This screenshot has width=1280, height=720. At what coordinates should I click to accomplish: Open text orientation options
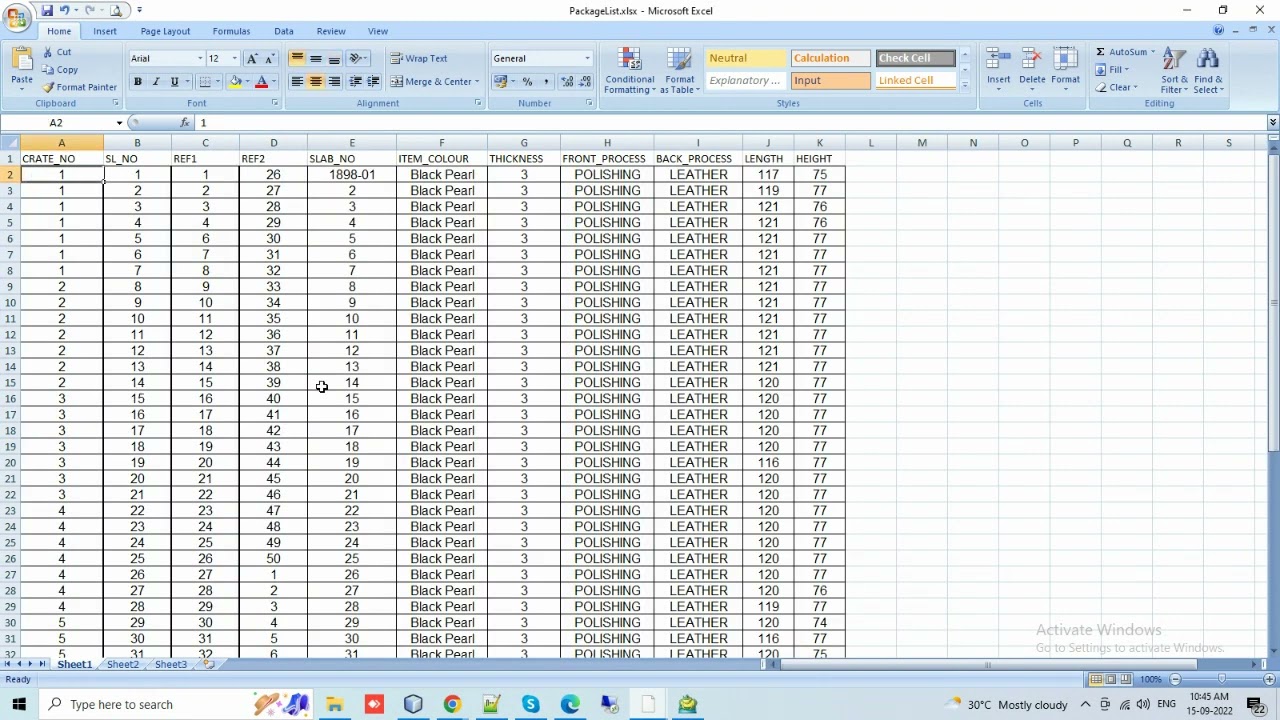tap(359, 58)
